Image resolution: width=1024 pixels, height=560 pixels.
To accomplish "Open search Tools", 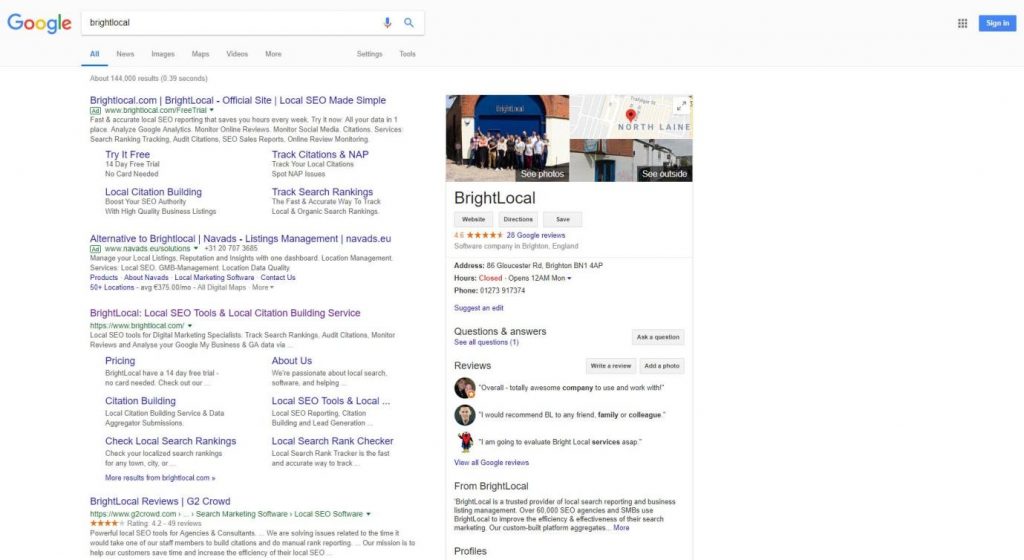I will coord(408,54).
